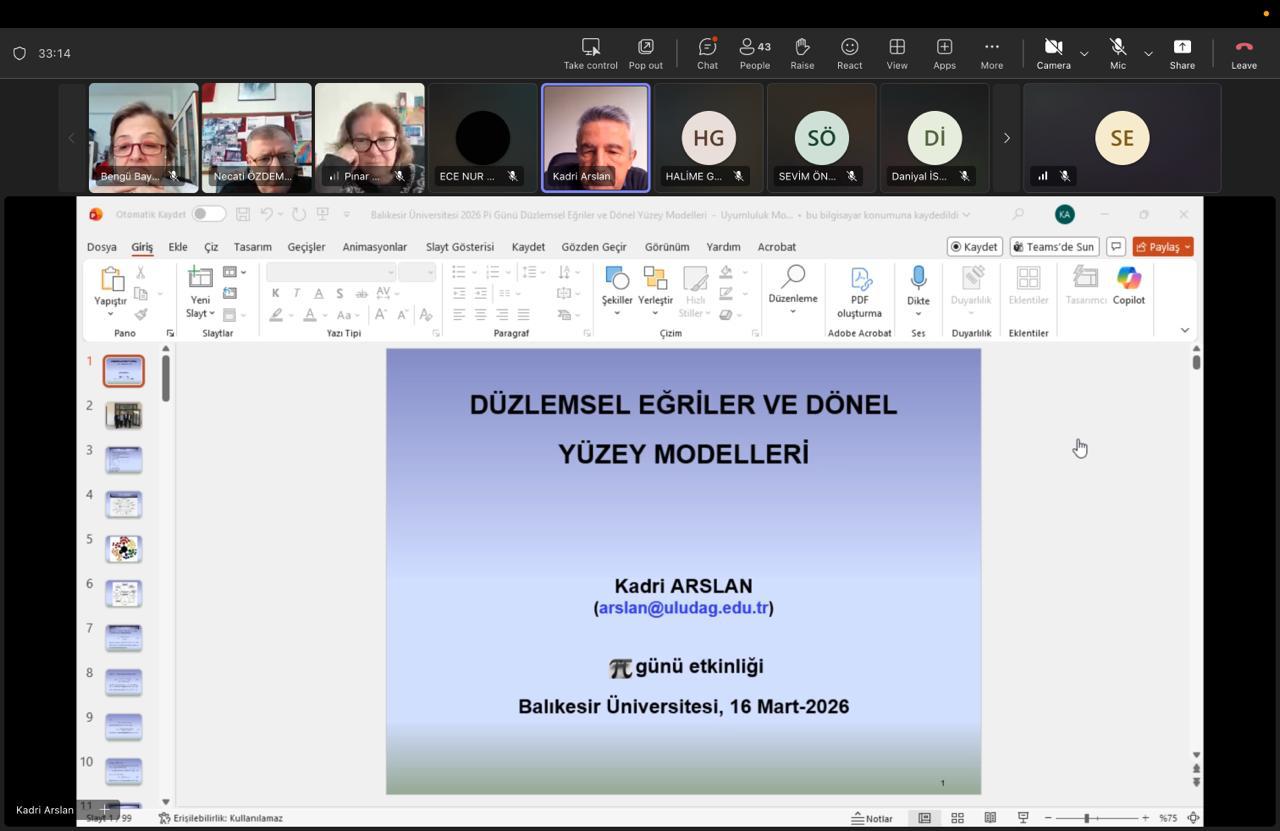
Task: Click the search icon in PowerPoint title bar
Action: pyautogui.click(x=1018, y=214)
